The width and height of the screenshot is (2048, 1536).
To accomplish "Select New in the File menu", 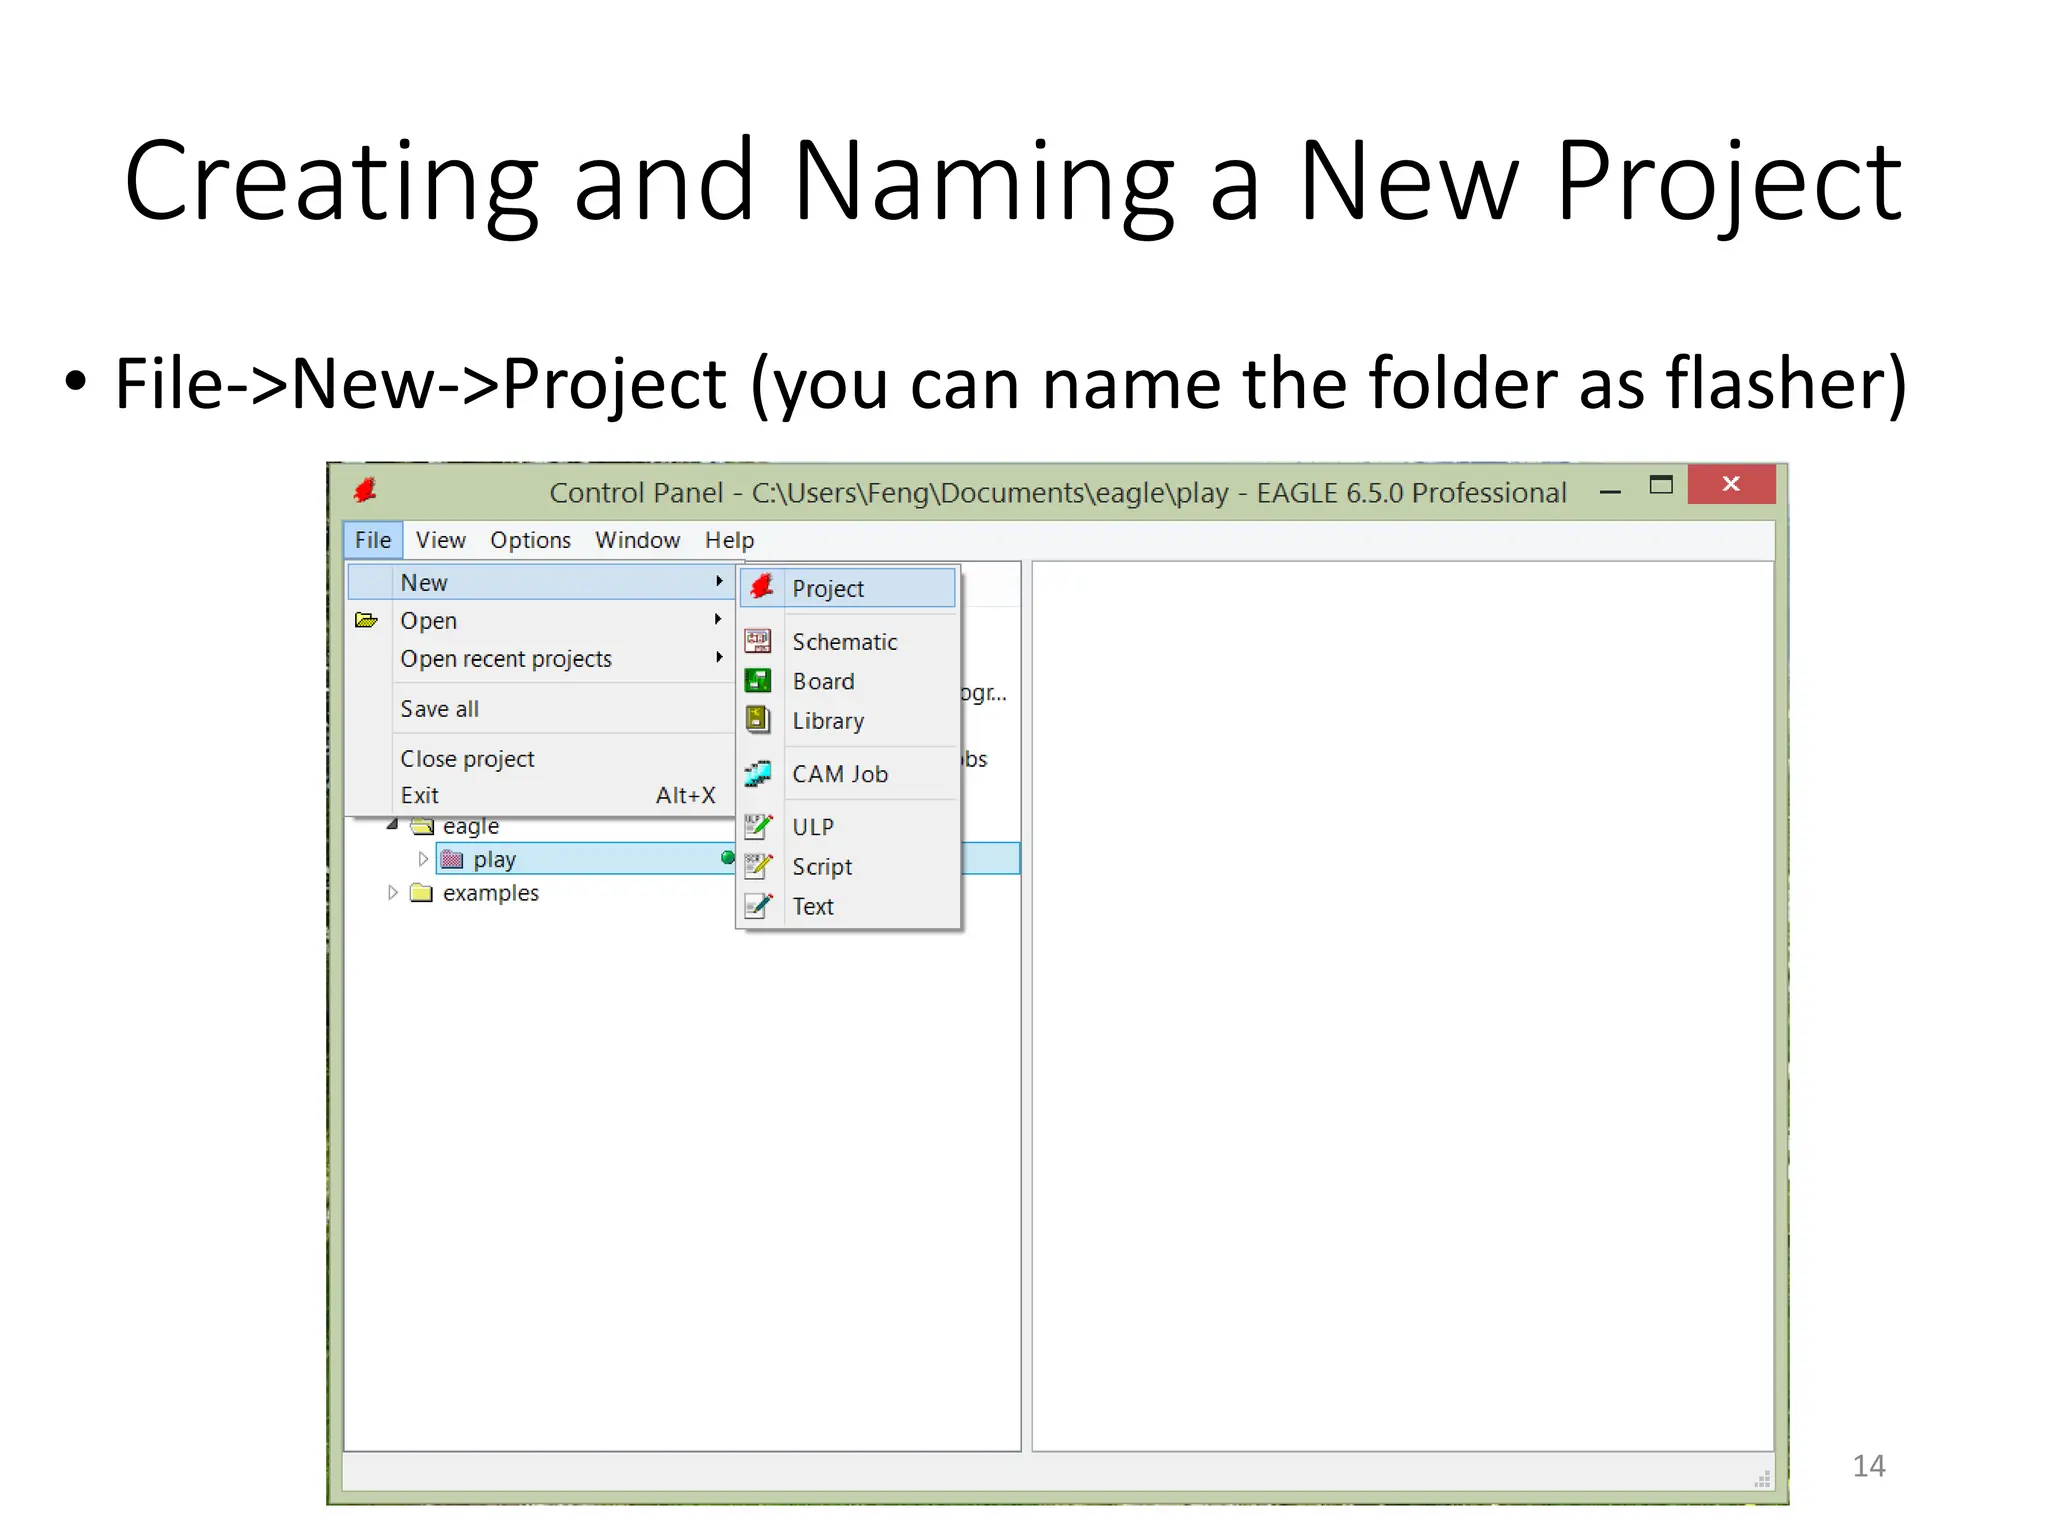I will tap(541, 582).
